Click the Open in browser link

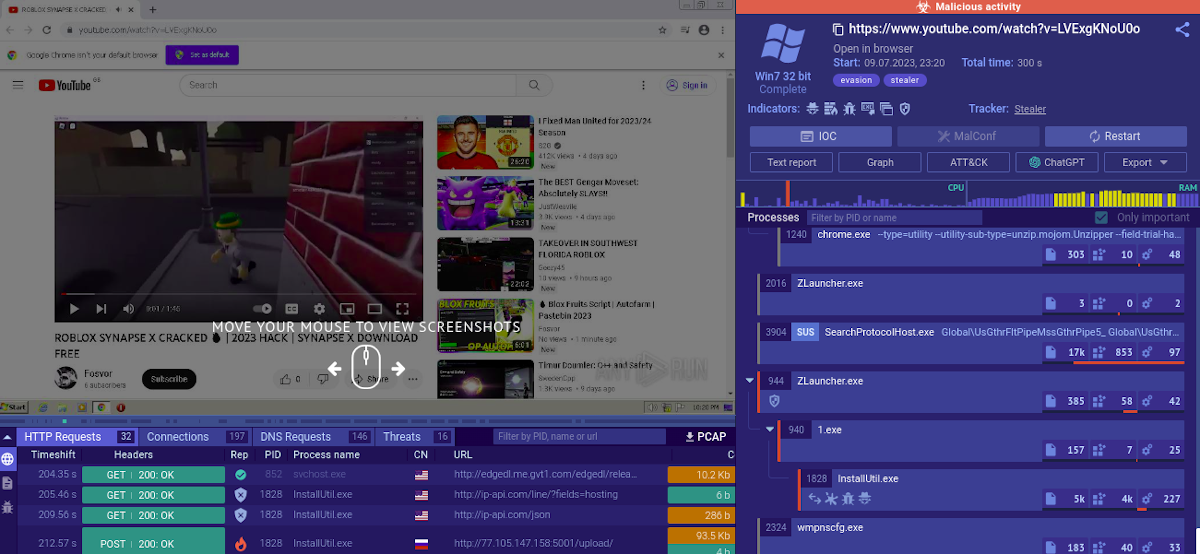pos(873,48)
